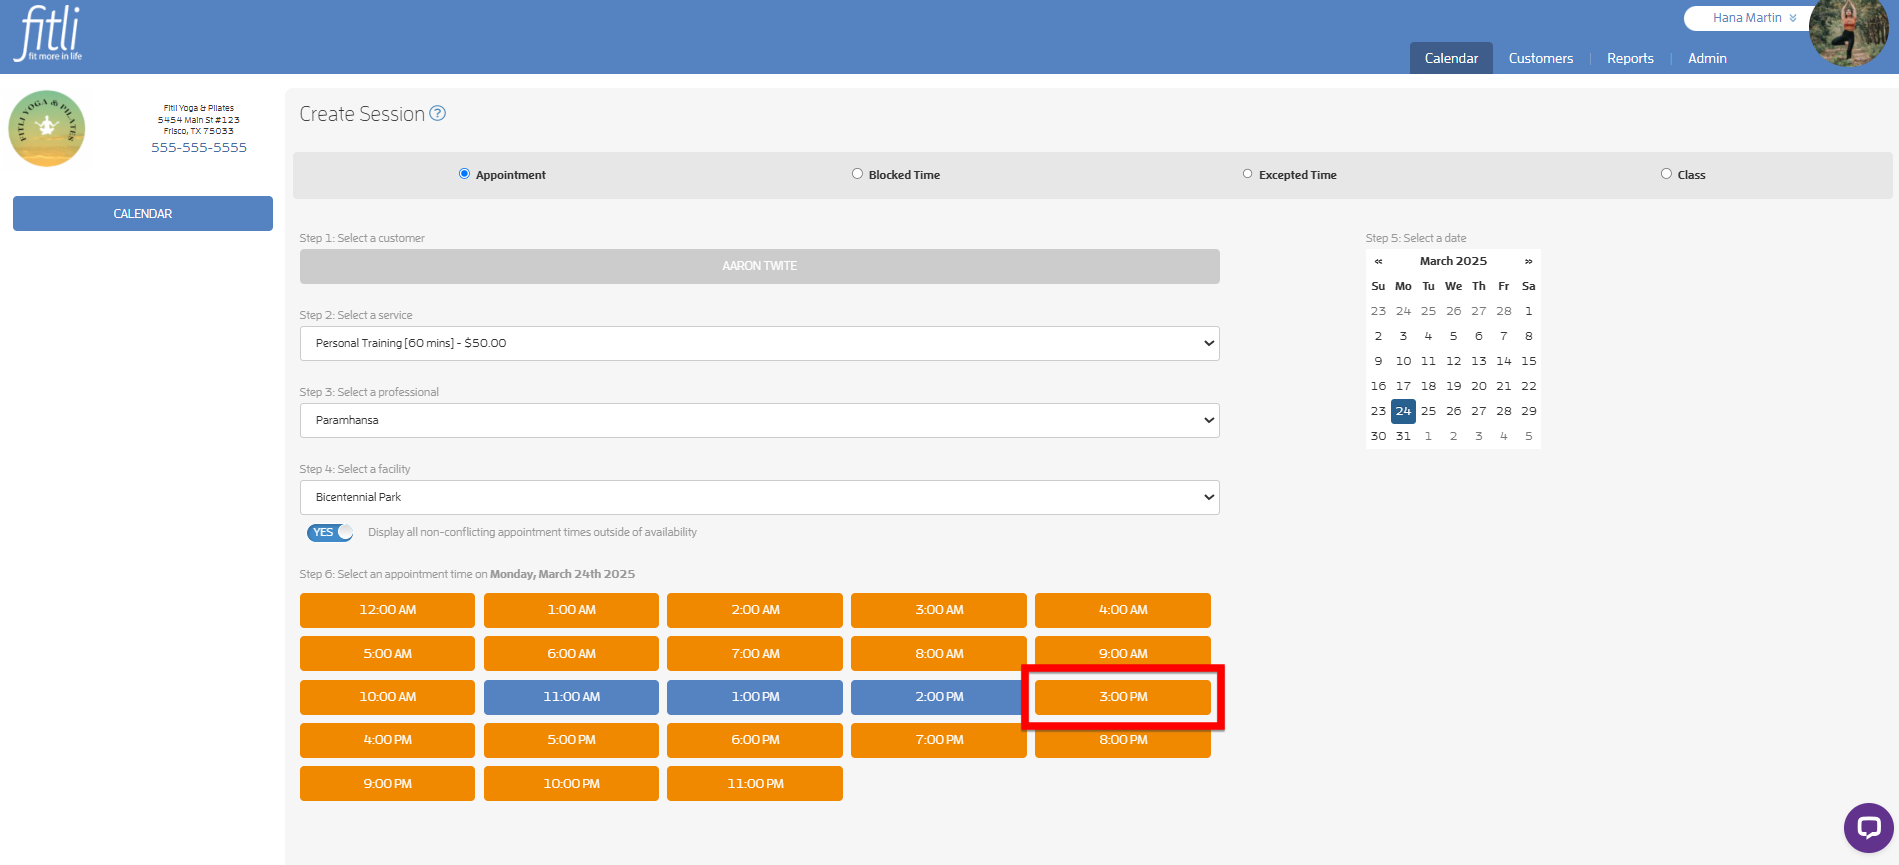Viewport: 1899px width, 865px height.
Task: Pick highlighted March 24 in date picker
Action: pyautogui.click(x=1403, y=411)
